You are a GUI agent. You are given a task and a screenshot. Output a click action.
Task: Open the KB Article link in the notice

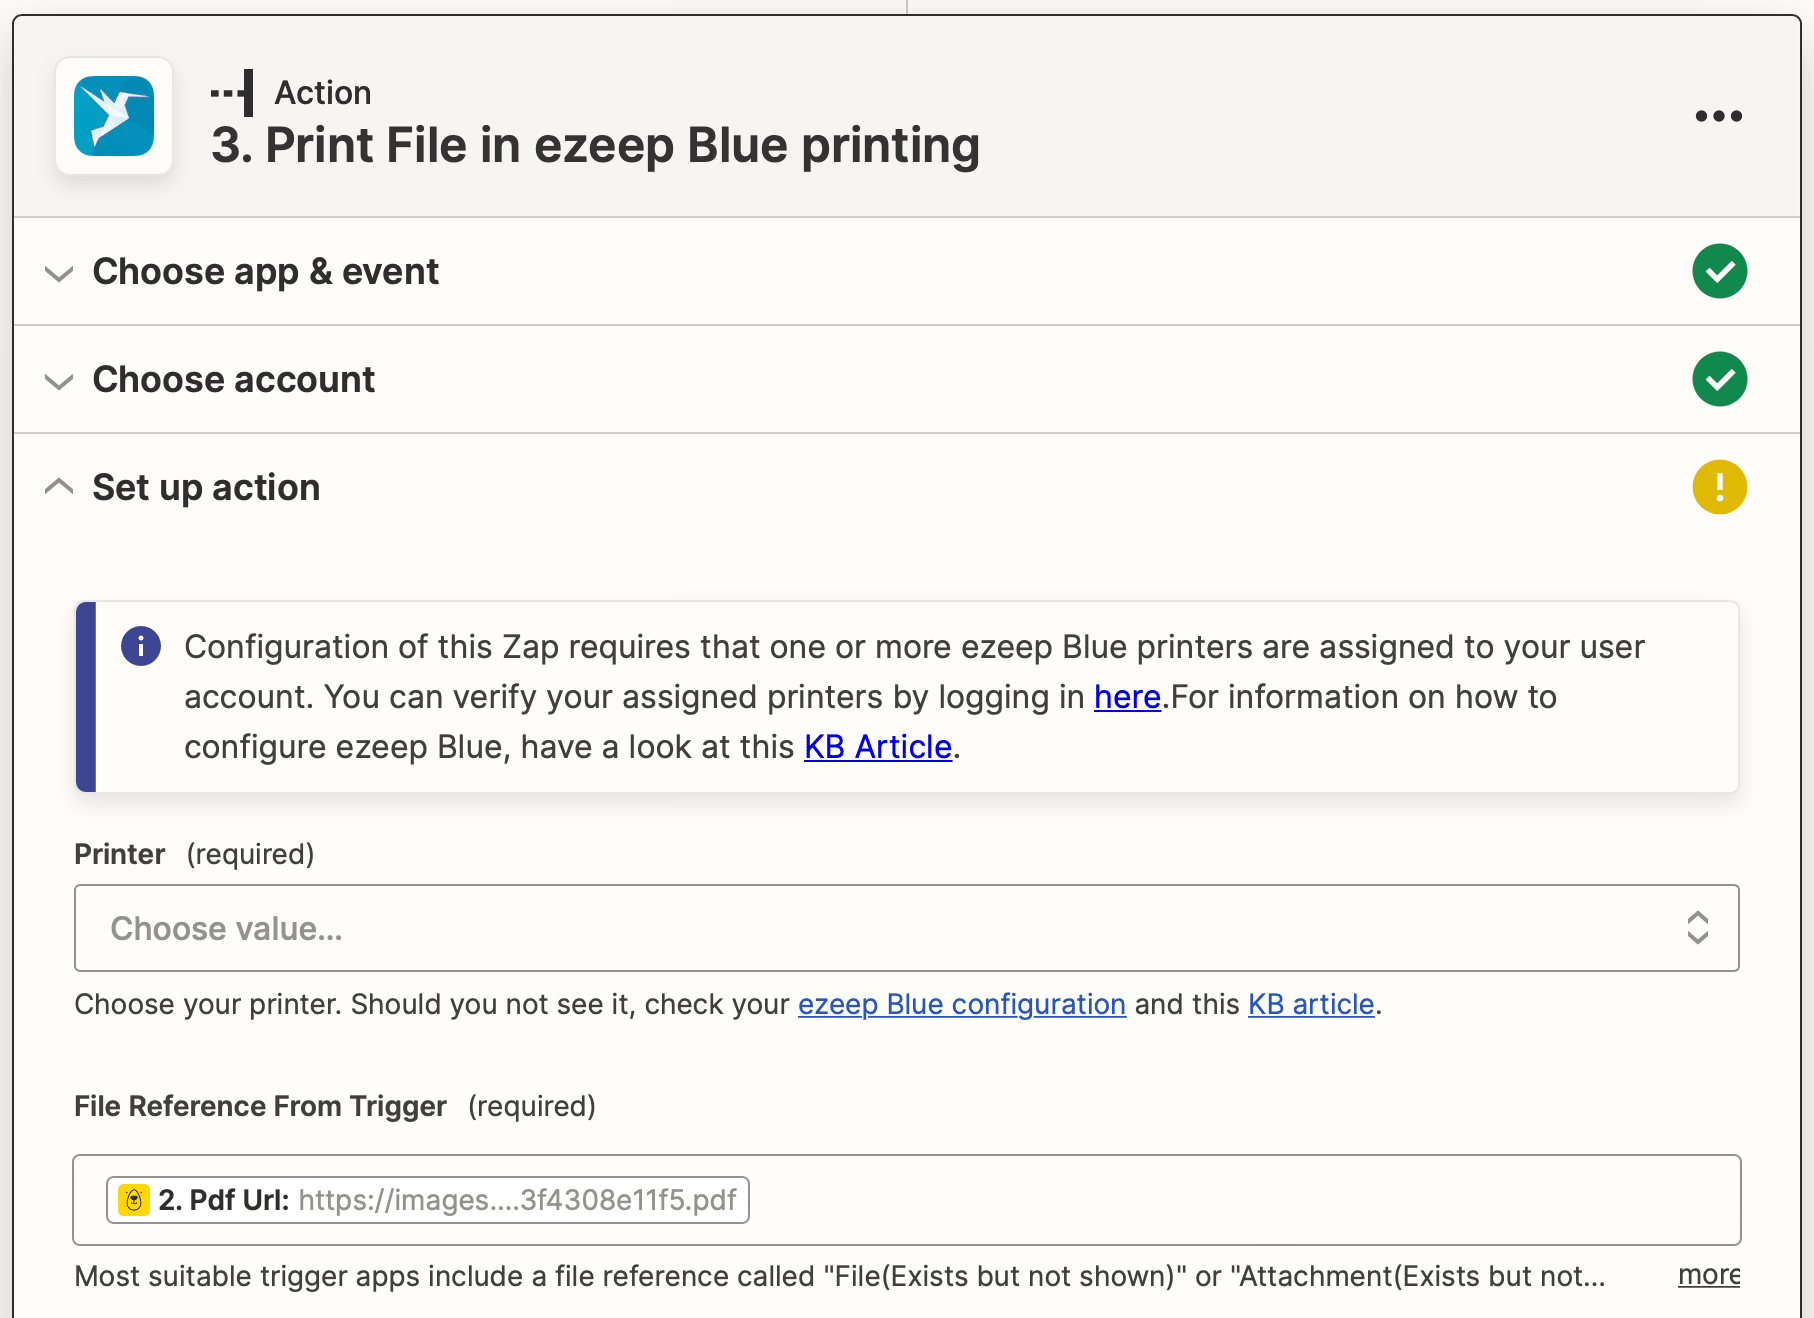[x=877, y=746]
